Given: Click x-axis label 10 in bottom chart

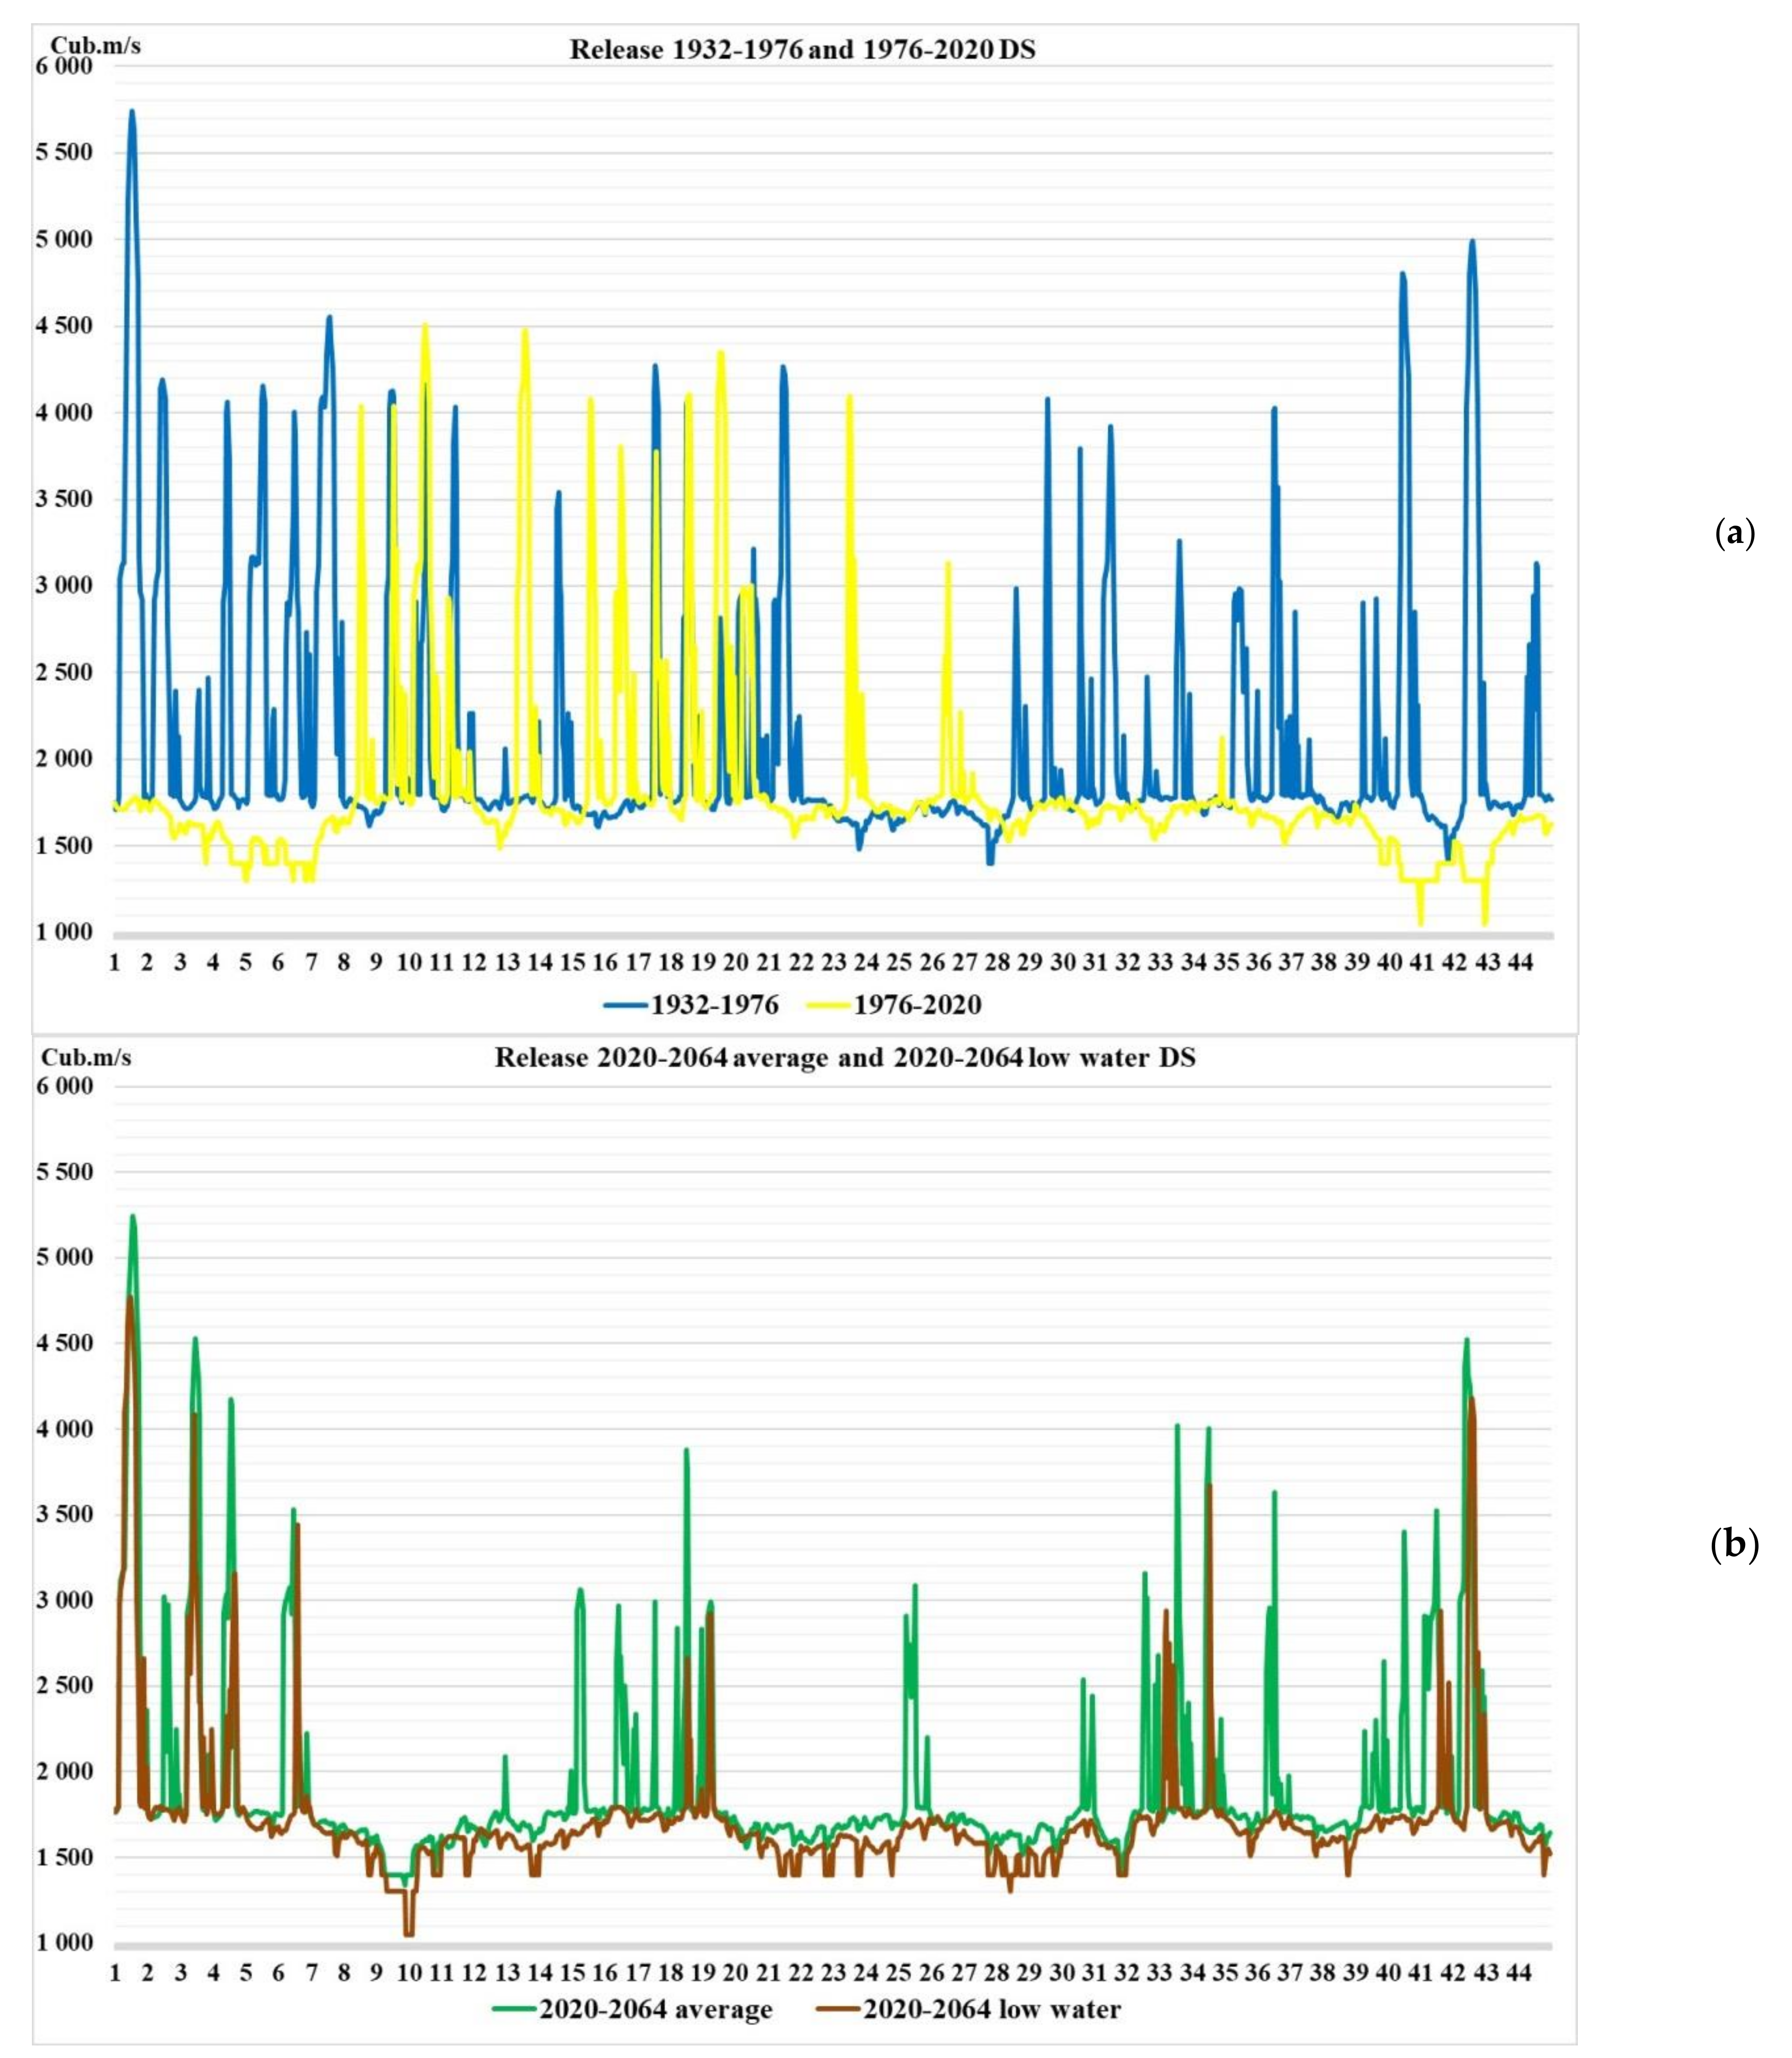Looking at the screenshot, I should pos(409,1973).
